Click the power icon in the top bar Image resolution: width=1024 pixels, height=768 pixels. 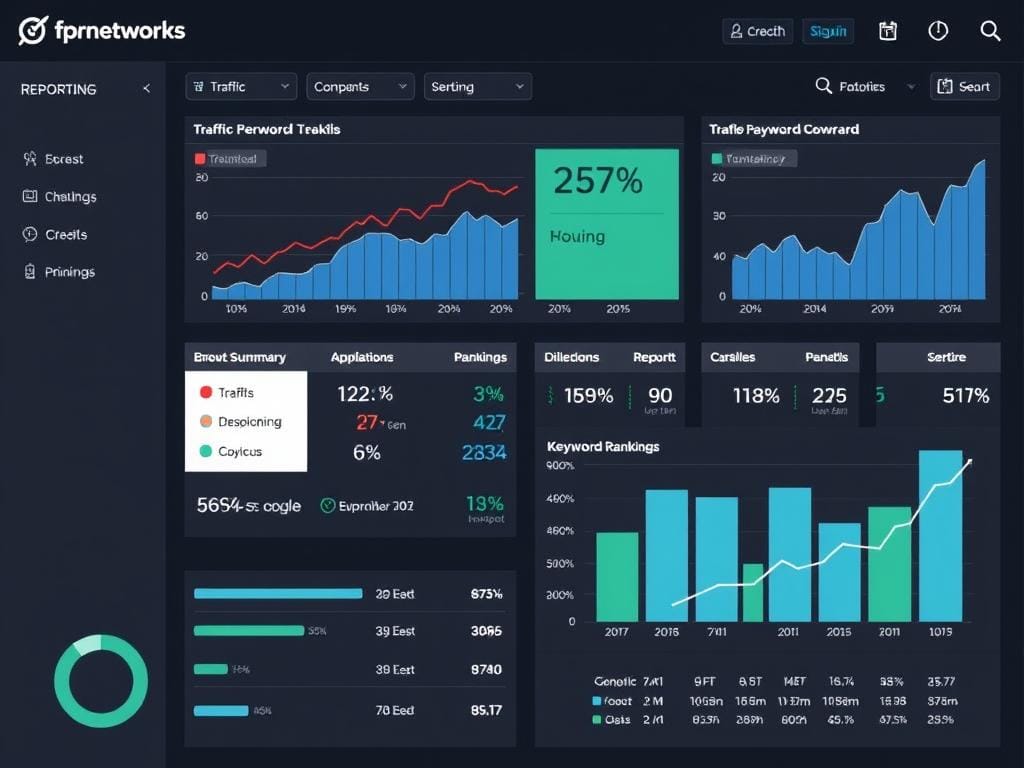pos(938,30)
